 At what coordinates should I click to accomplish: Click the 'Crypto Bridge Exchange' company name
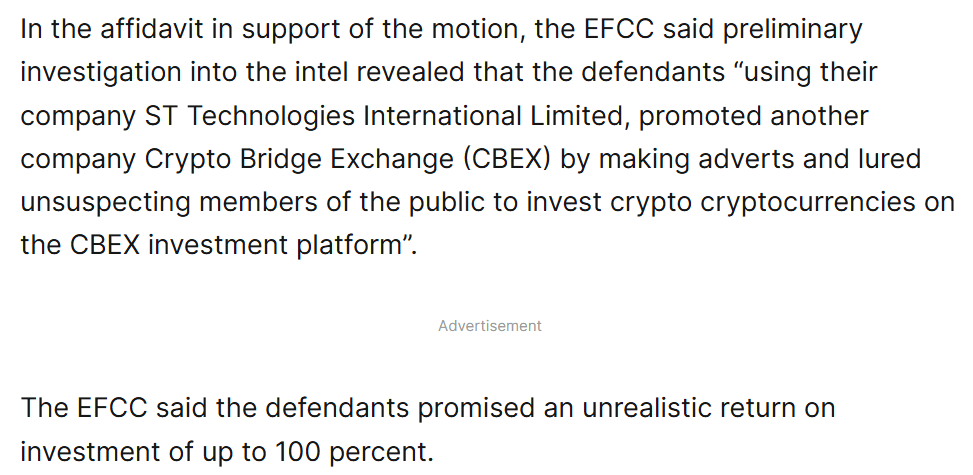pyautogui.click(x=299, y=160)
